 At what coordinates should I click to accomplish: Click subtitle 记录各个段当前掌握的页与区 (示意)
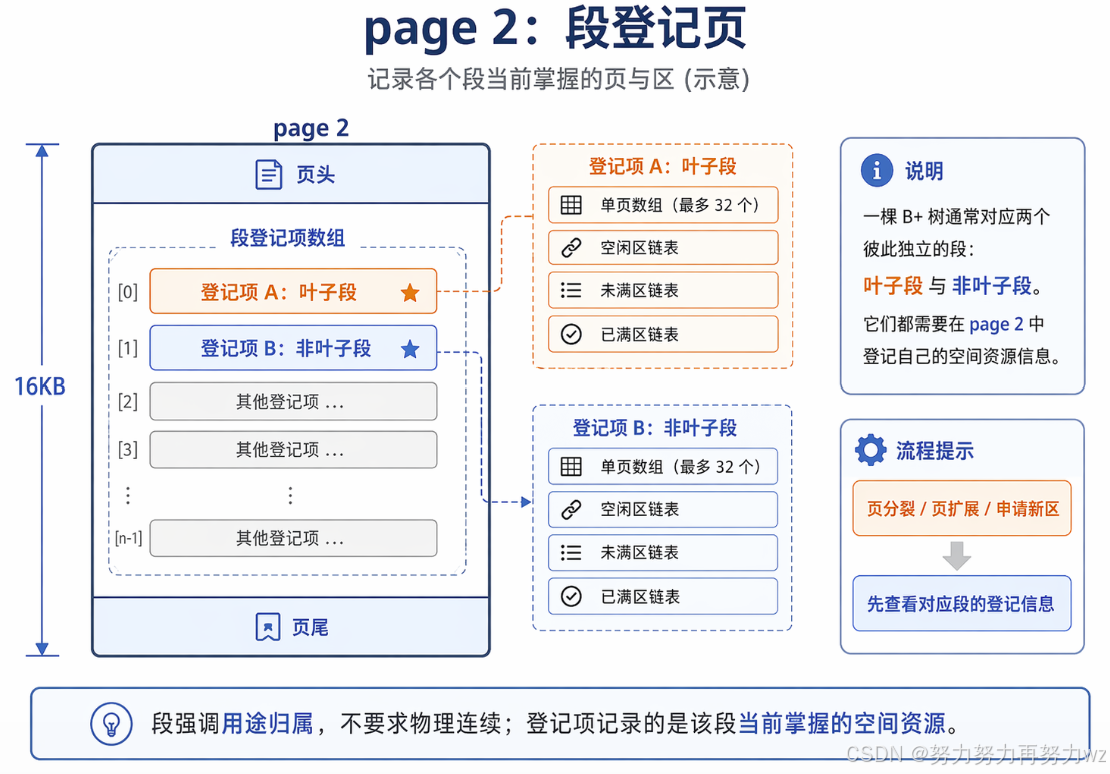[x=558, y=79]
